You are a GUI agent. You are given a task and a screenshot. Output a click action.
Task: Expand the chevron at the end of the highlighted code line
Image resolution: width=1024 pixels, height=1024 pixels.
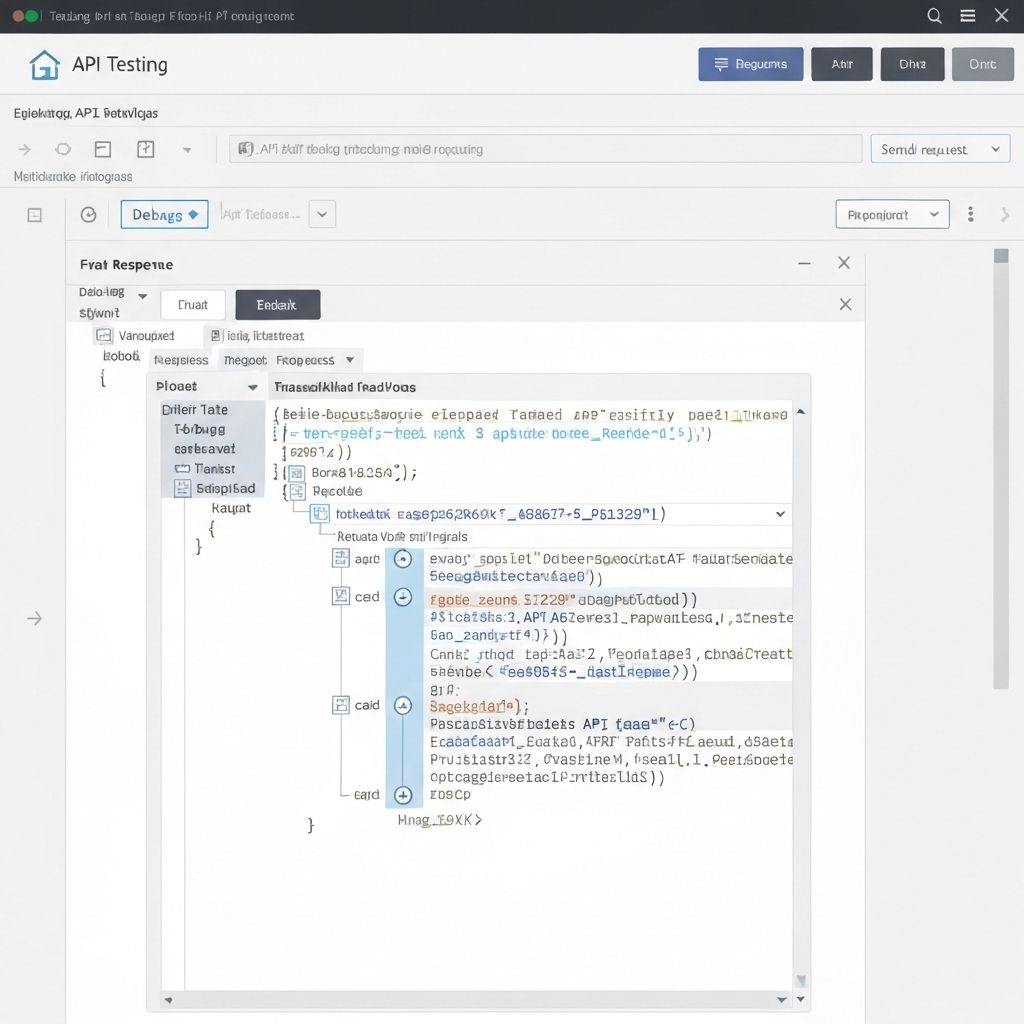(x=780, y=513)
